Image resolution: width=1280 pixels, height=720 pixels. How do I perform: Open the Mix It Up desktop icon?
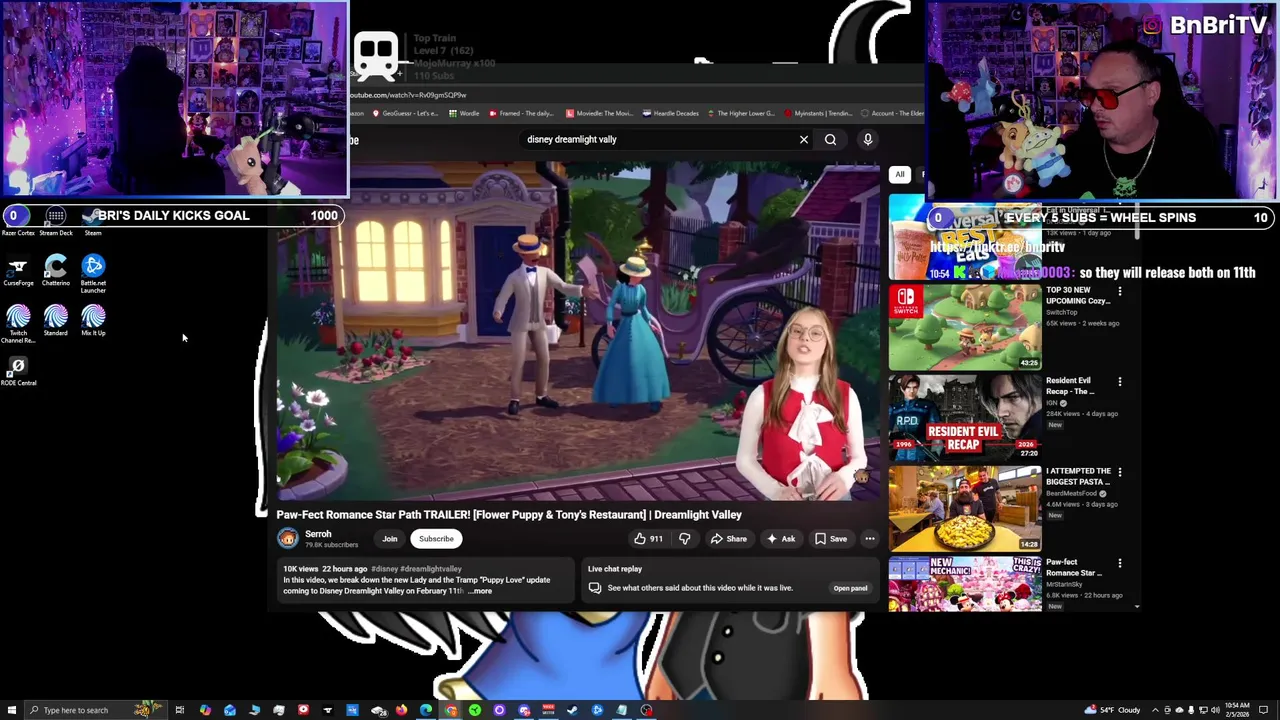coord(93,321)
